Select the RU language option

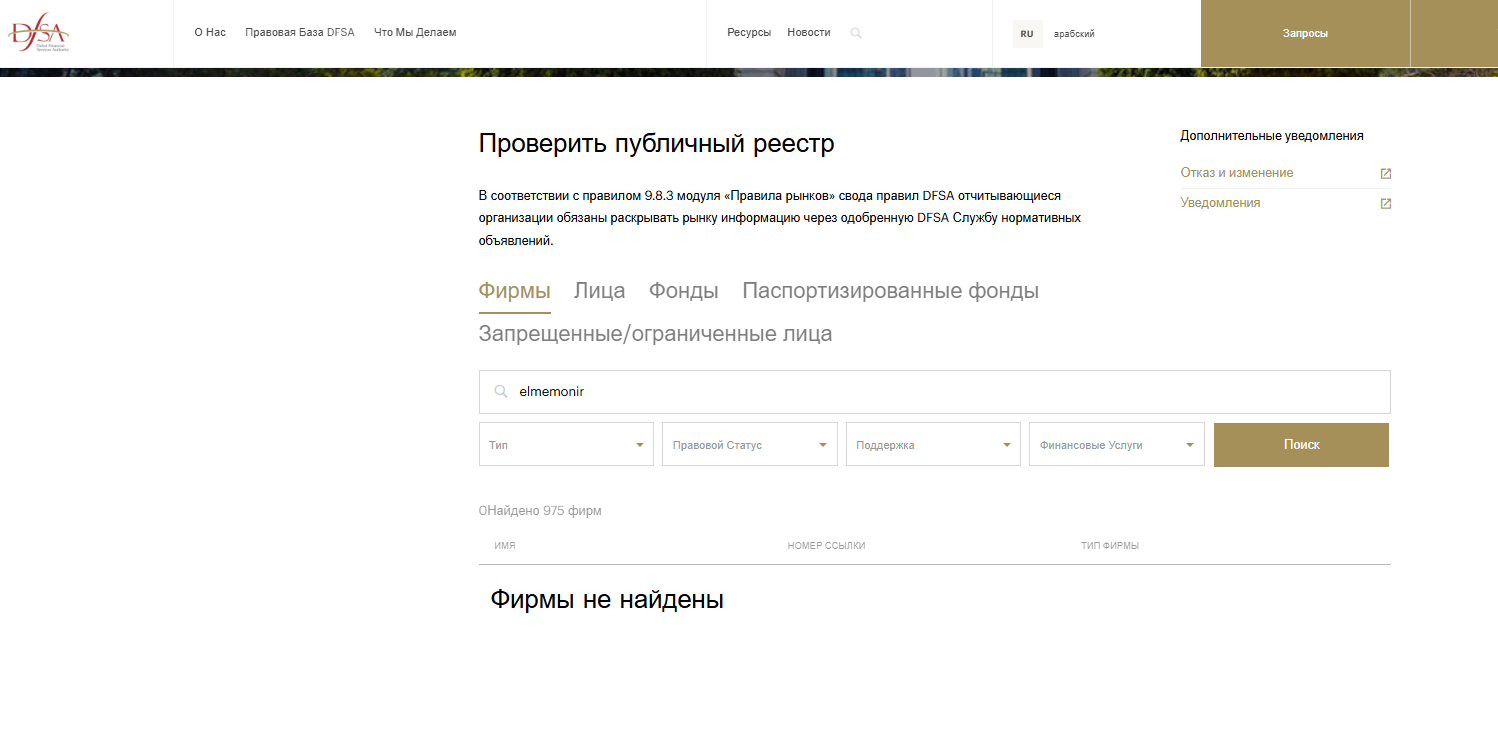[1027, 34]
